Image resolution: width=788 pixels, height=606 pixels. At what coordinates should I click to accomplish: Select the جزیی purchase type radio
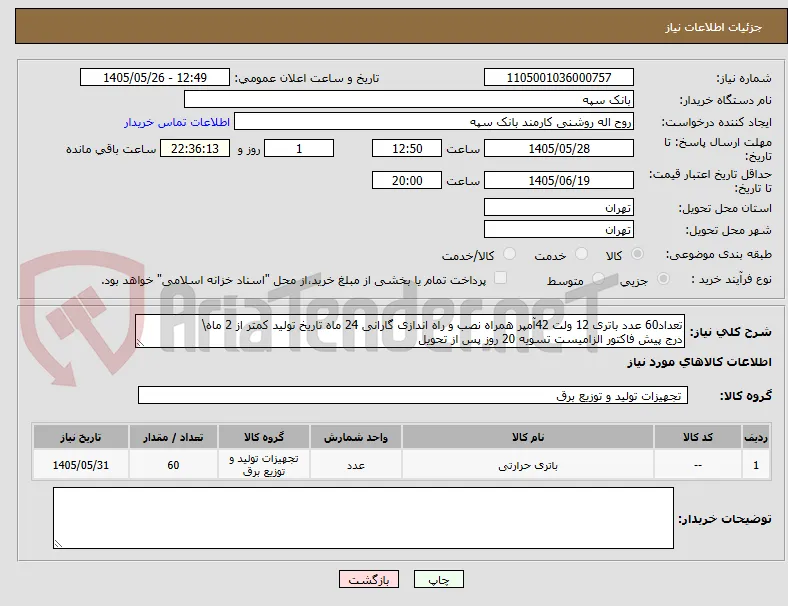663,278
